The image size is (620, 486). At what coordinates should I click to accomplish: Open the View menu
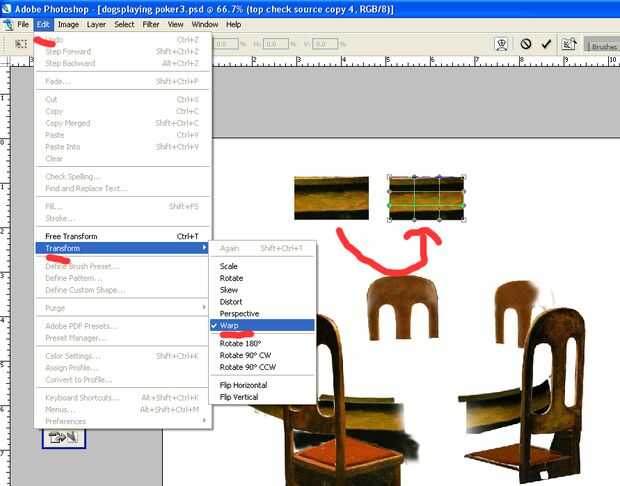point(175,25)
